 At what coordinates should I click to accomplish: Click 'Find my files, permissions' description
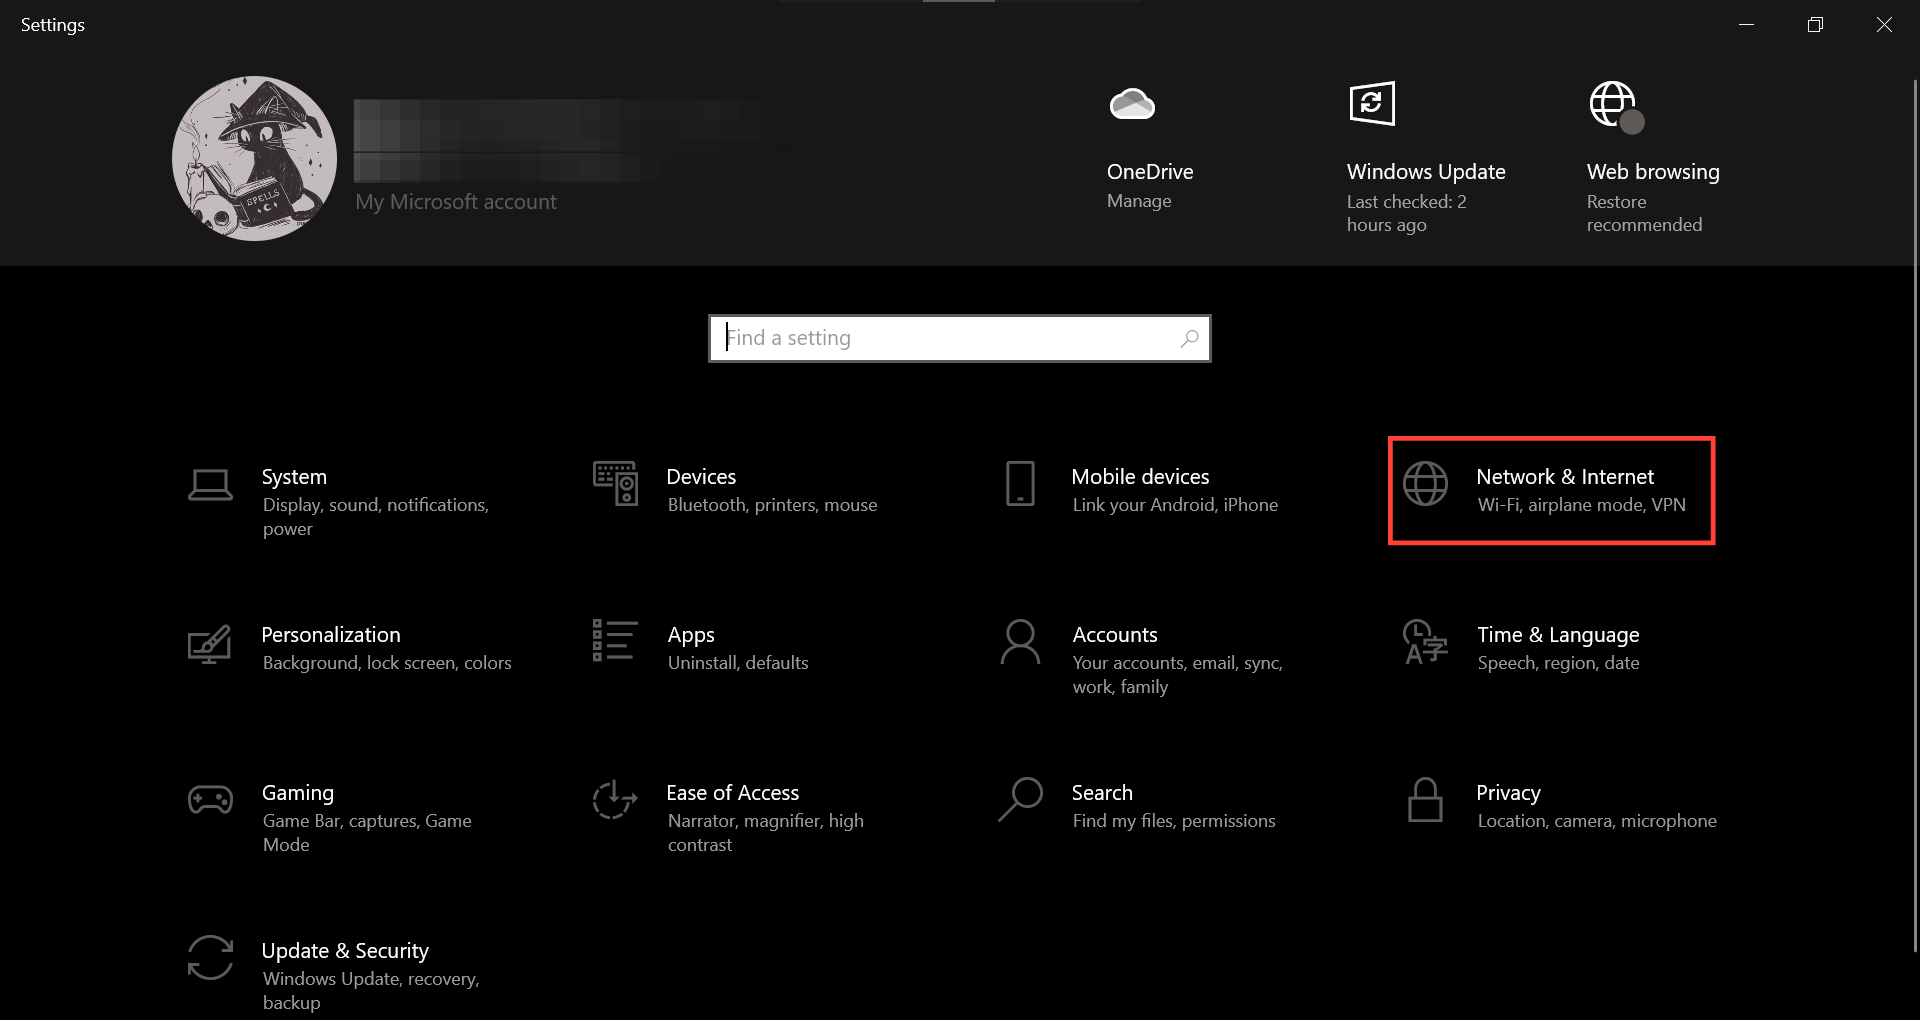point(1174,821)
